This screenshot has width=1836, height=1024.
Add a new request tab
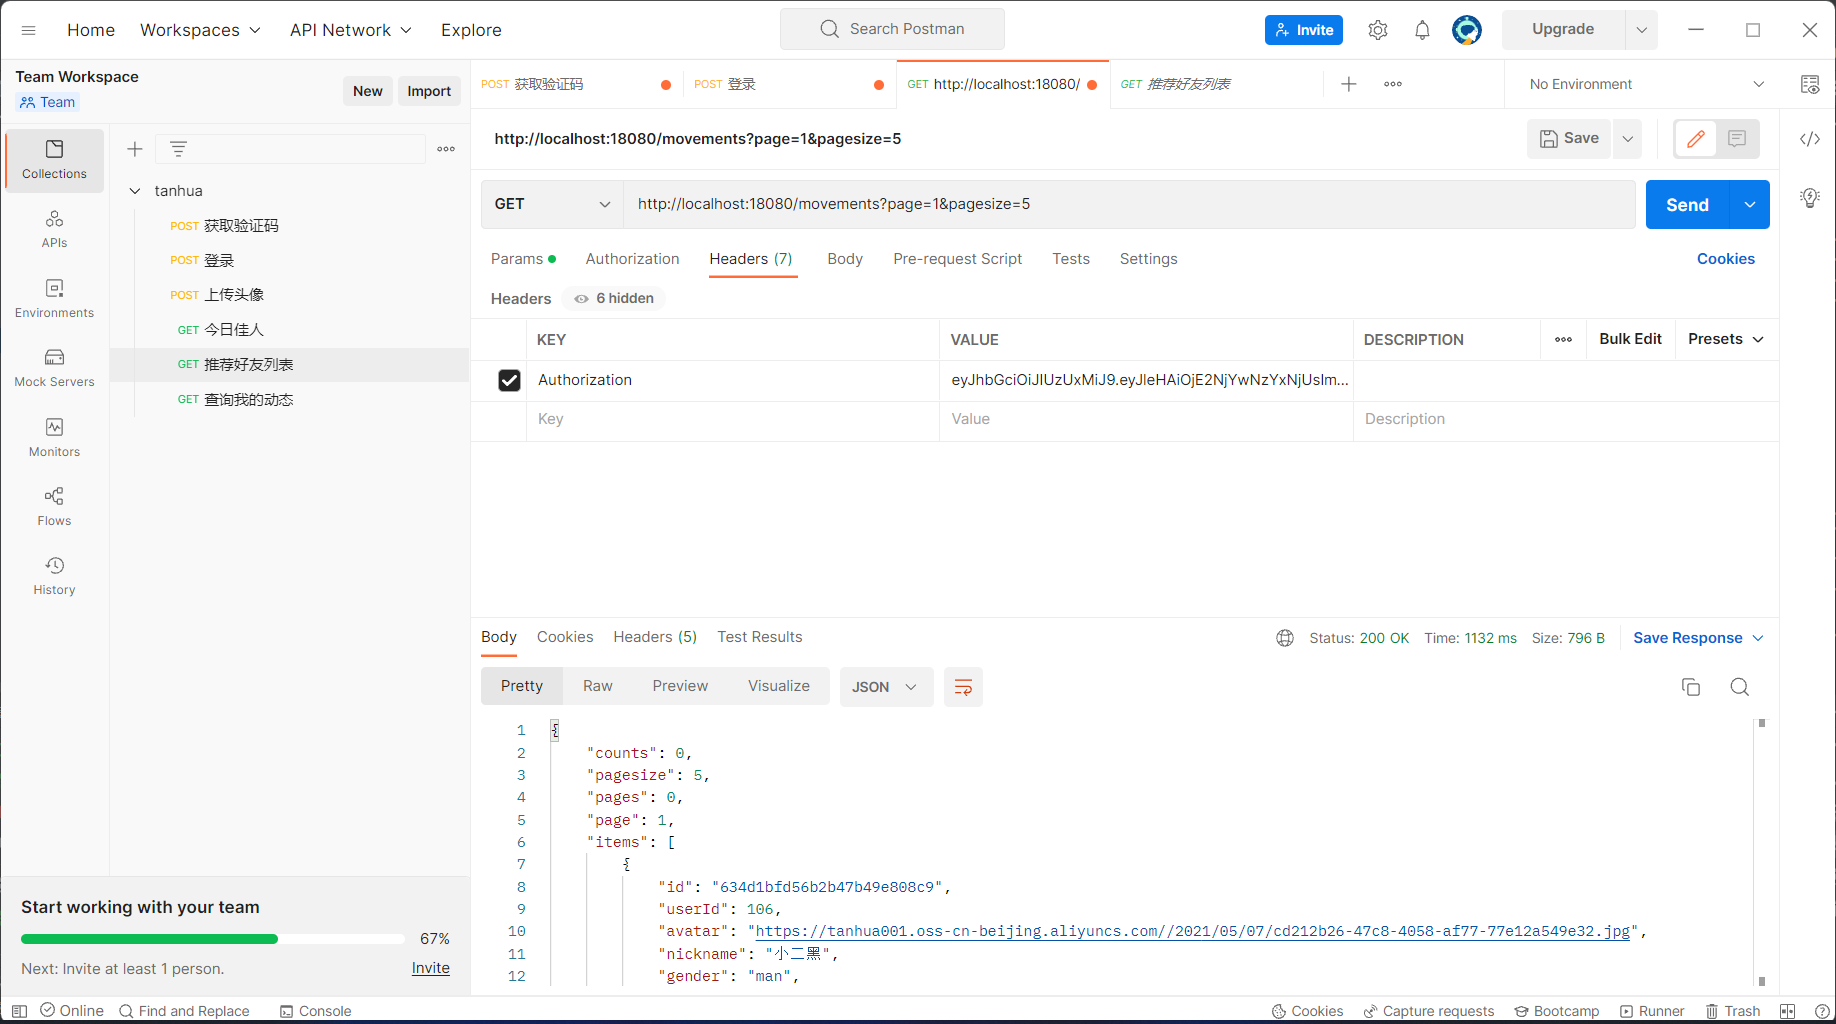(x=1349, y=84)
